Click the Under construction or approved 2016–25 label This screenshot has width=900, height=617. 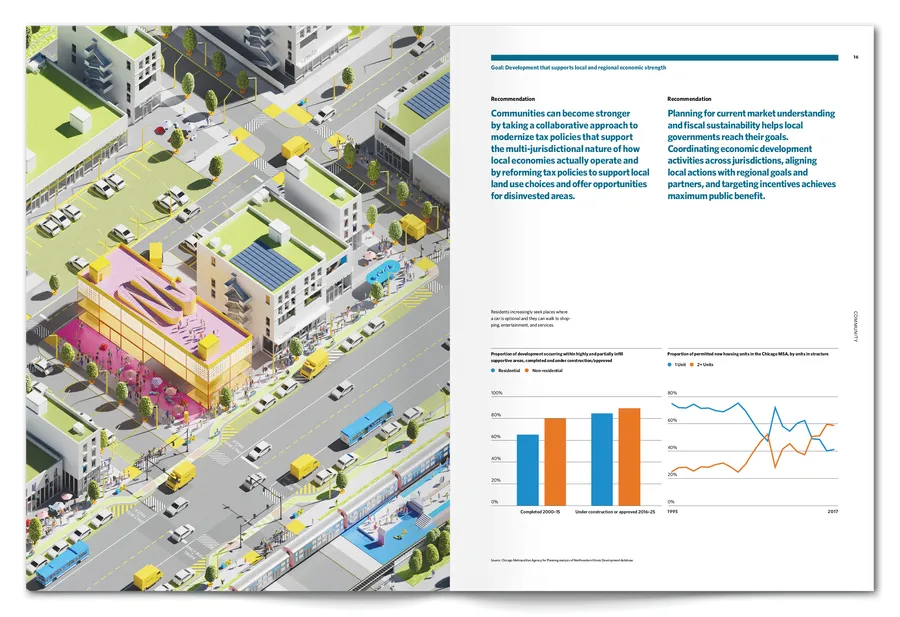[x=616, y=511]
